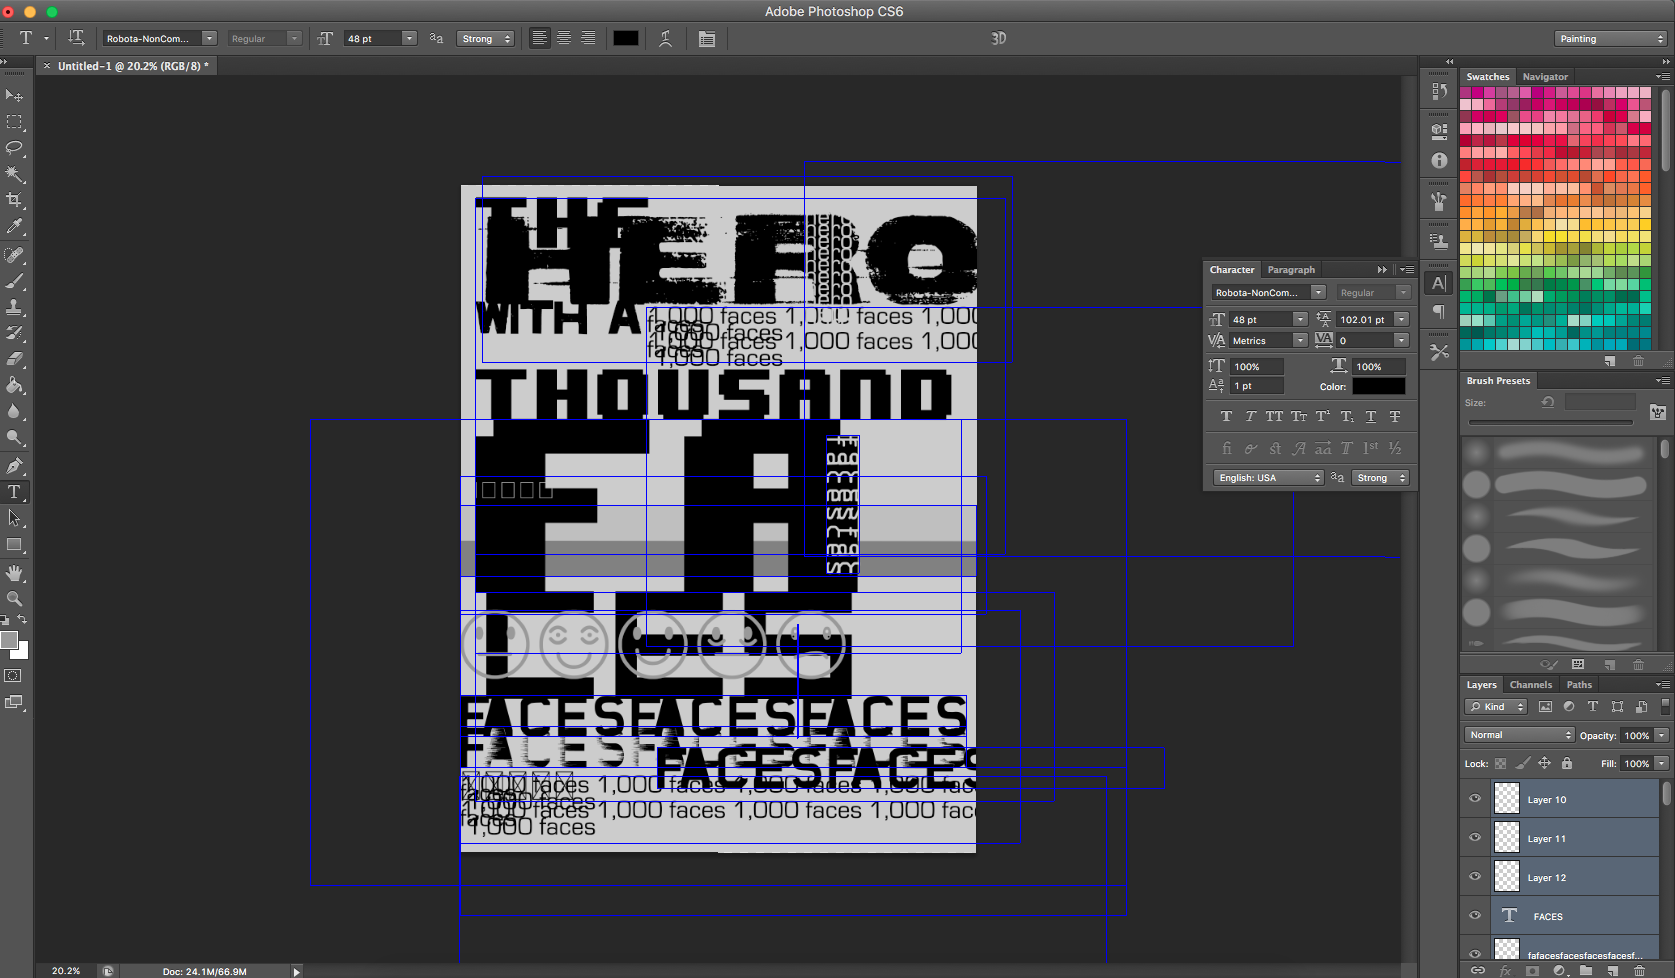Hide Layer 11 with its eye icon
Screen dimensions: 1675x978
(x=1475, y=837)
